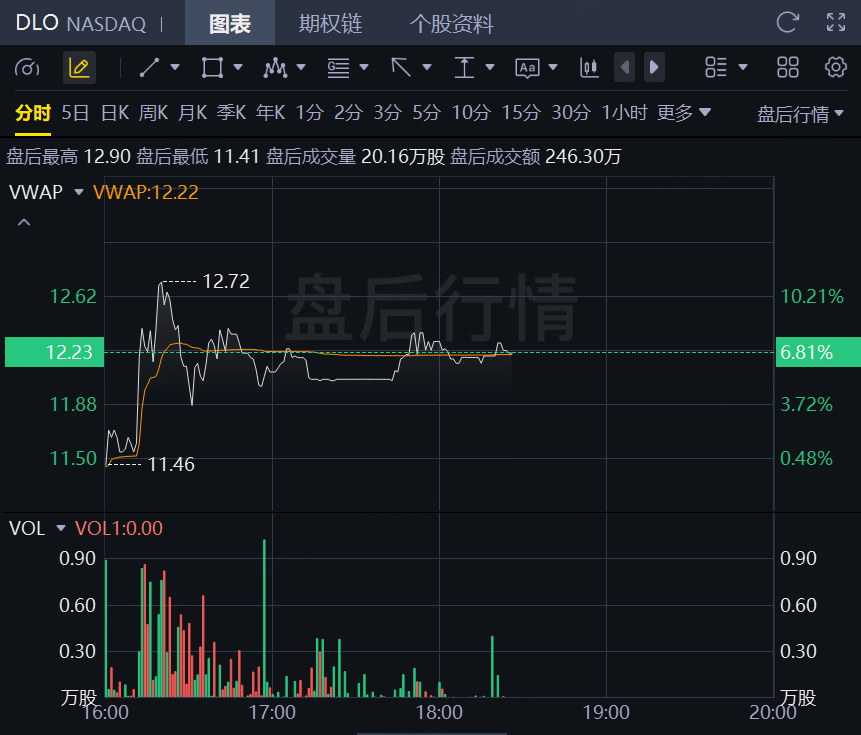Switch to 图表 tab
861x735 pixels.
pos(230,23)
